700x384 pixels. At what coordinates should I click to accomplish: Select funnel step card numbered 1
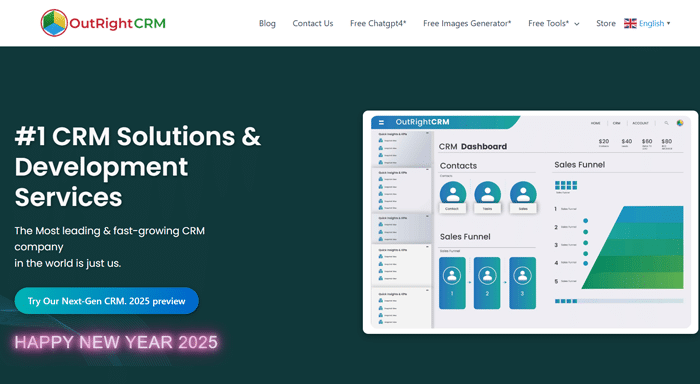click(x=452, y=283)
